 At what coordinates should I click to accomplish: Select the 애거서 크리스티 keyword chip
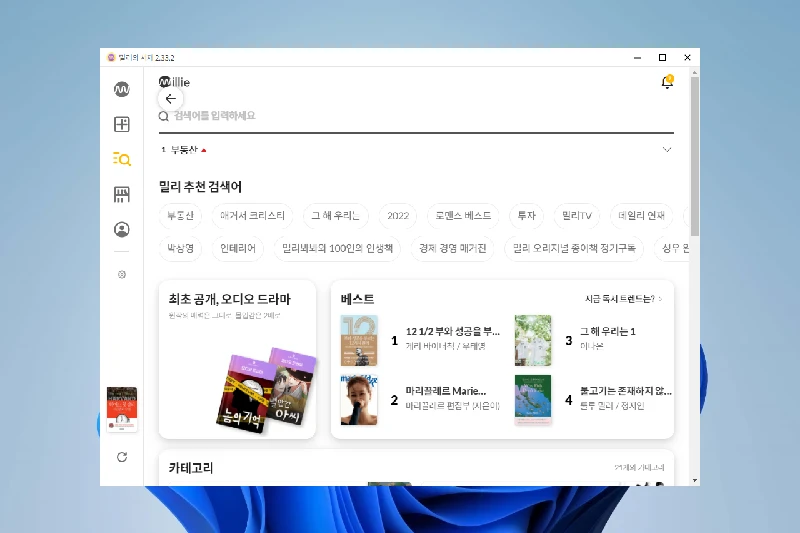point(252,216)
